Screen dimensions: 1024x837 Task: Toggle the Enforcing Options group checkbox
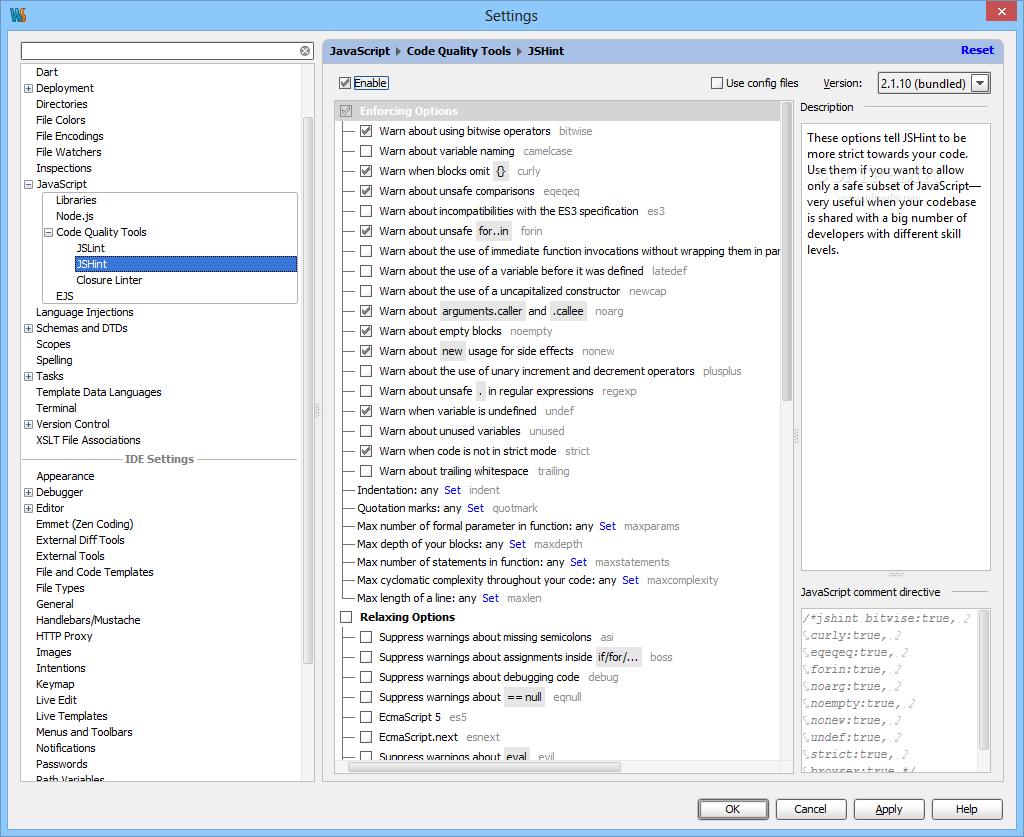tap(346, 111)
